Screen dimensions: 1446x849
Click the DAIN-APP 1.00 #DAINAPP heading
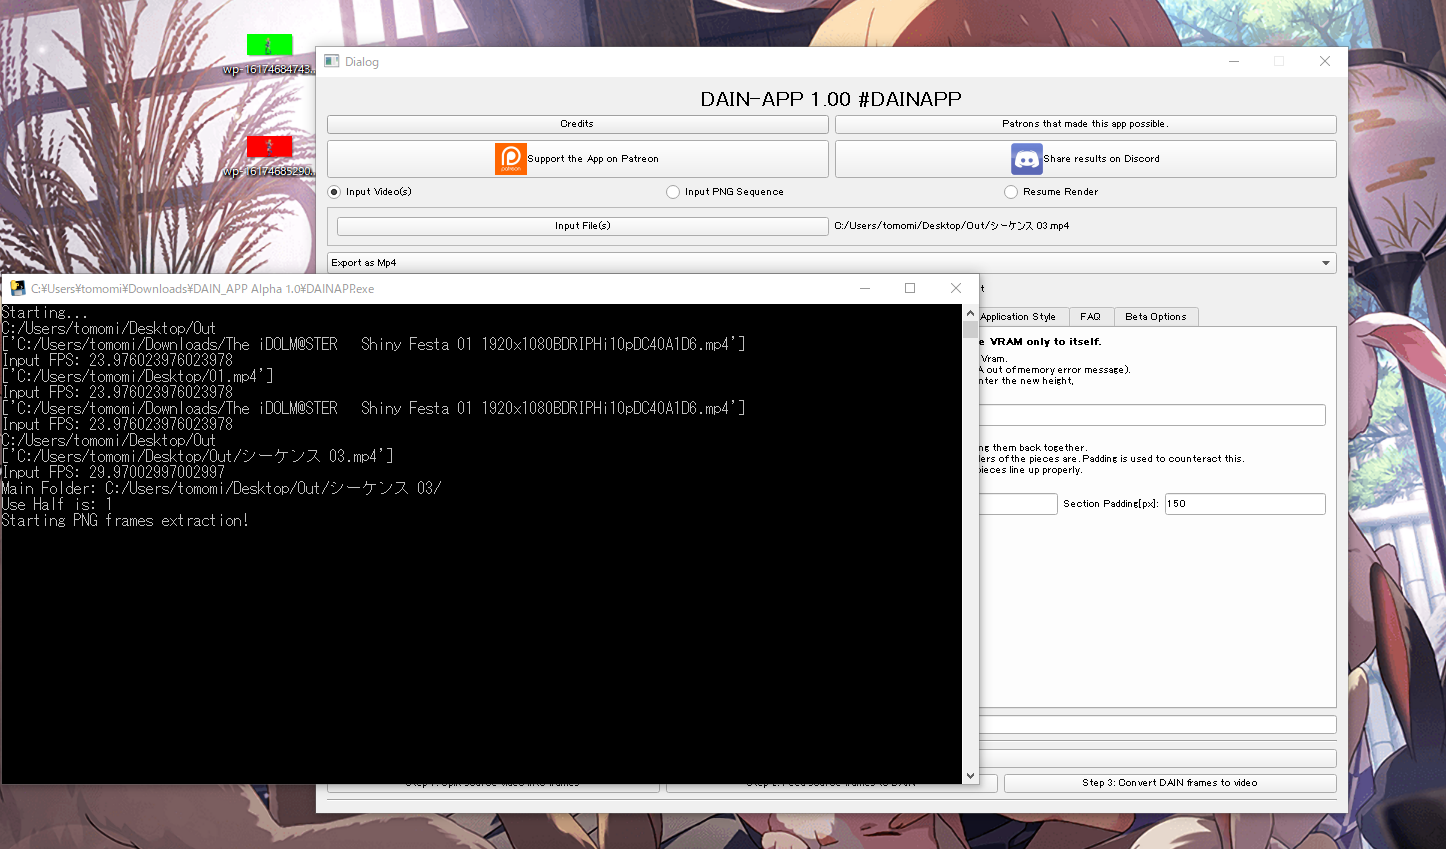(x=831, y=99)
